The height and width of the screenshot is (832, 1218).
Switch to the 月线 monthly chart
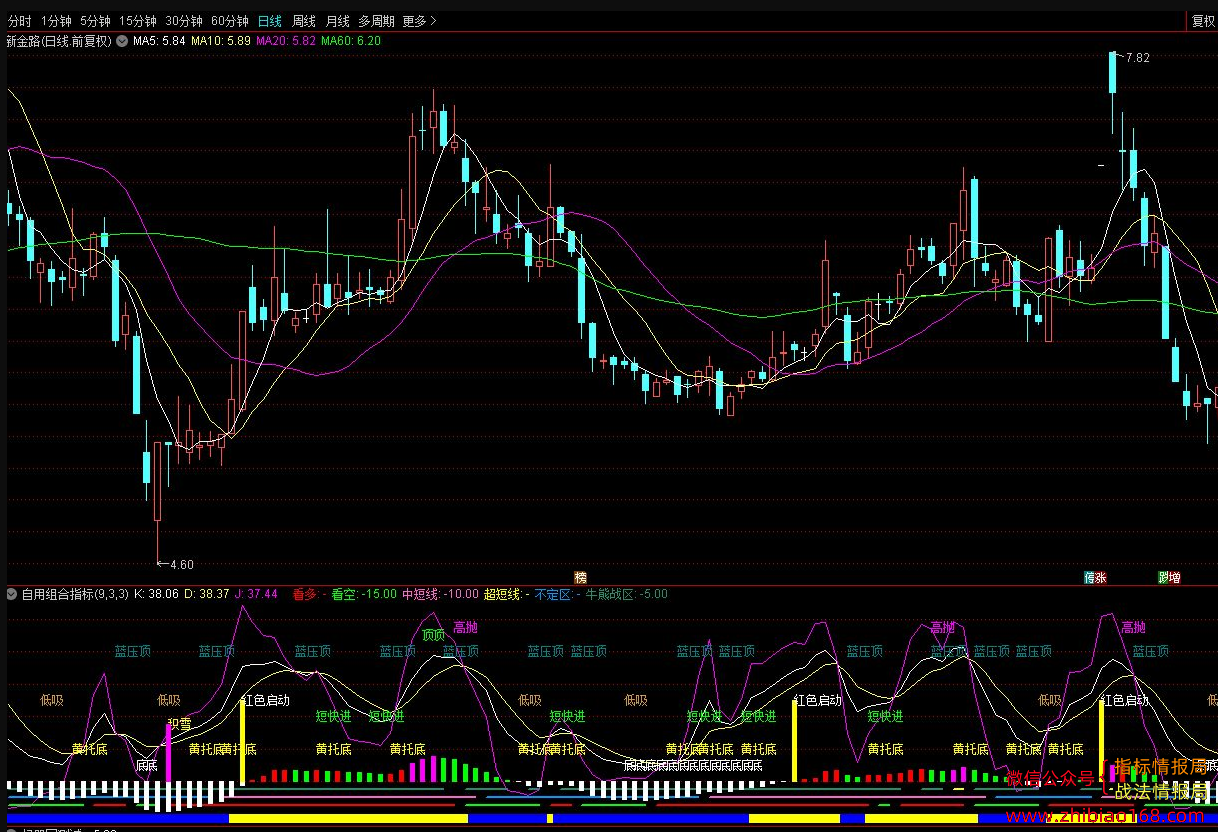point(338,21)
